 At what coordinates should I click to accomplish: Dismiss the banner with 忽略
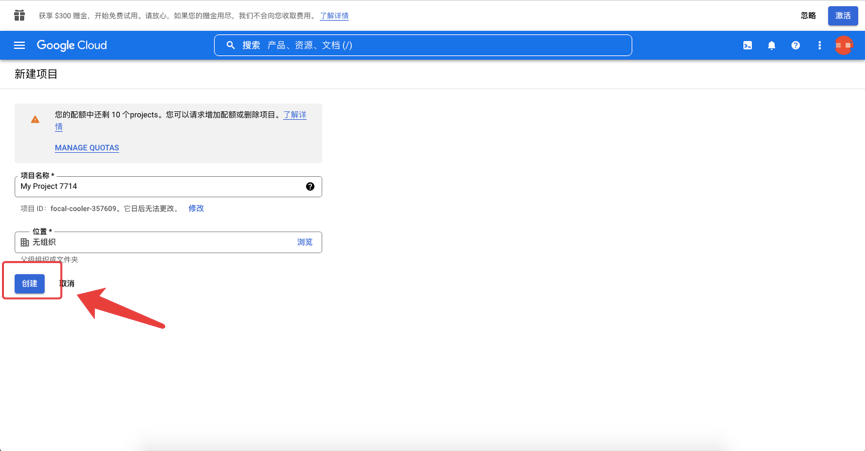coord(808,16)
